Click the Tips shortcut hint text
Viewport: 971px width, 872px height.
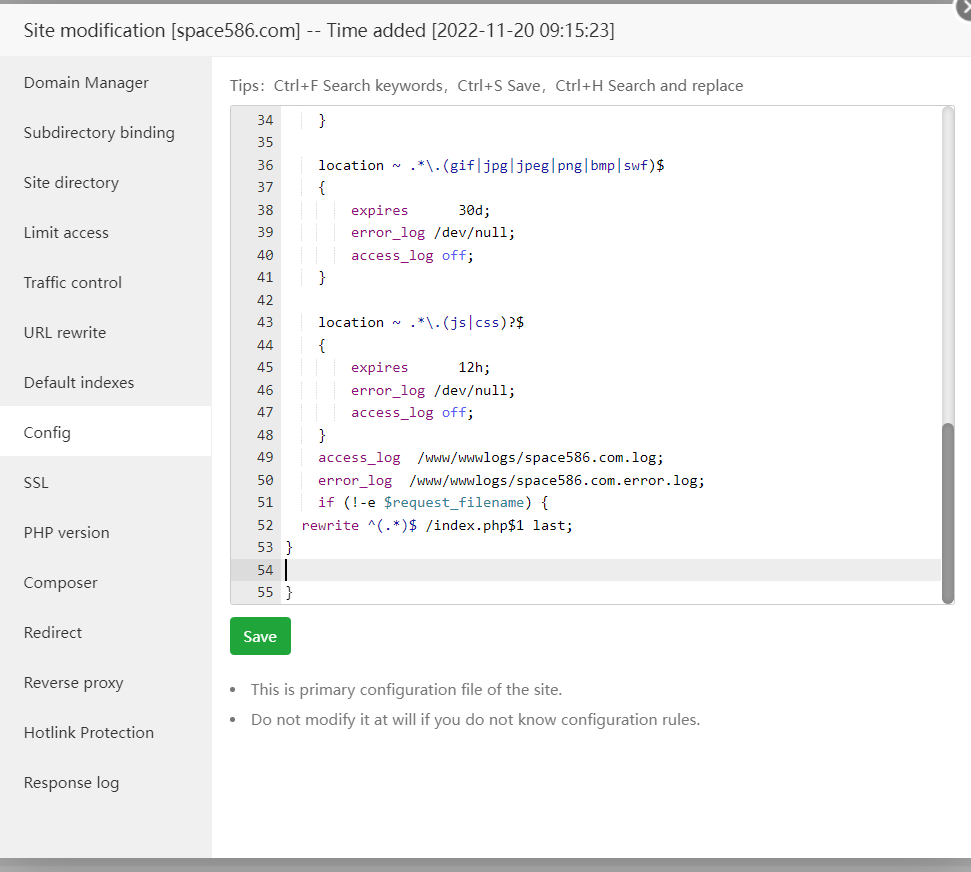coord(487,85)
